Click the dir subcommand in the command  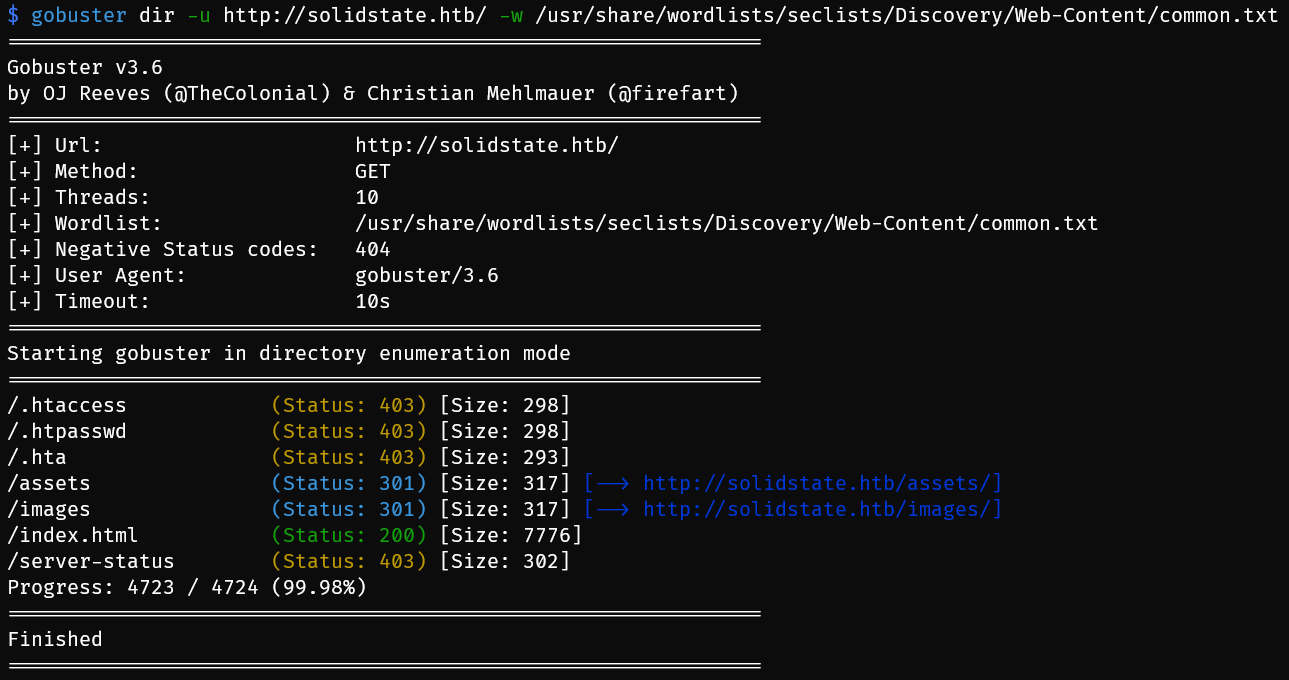(x=157, y=16)
